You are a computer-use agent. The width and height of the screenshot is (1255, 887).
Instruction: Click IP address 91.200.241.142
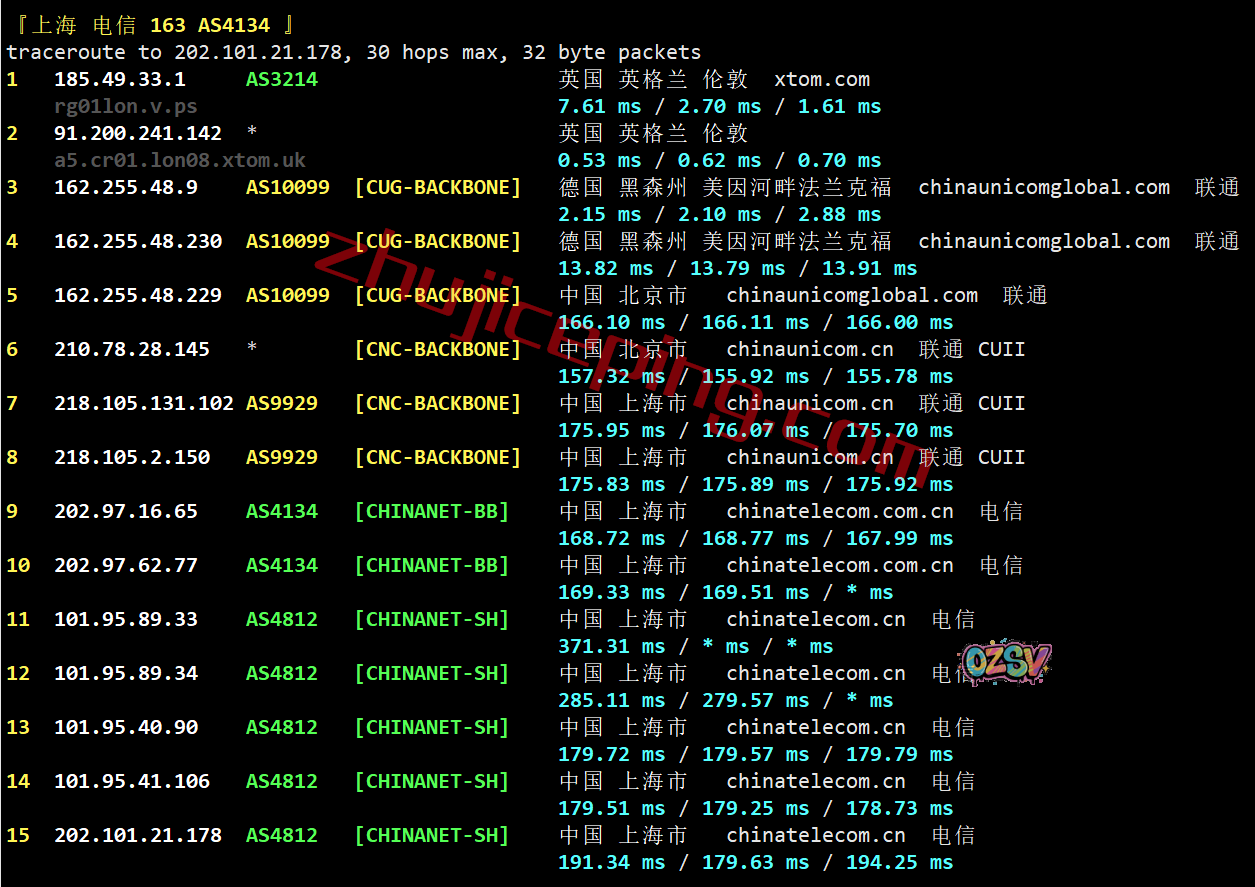[138, 134]
